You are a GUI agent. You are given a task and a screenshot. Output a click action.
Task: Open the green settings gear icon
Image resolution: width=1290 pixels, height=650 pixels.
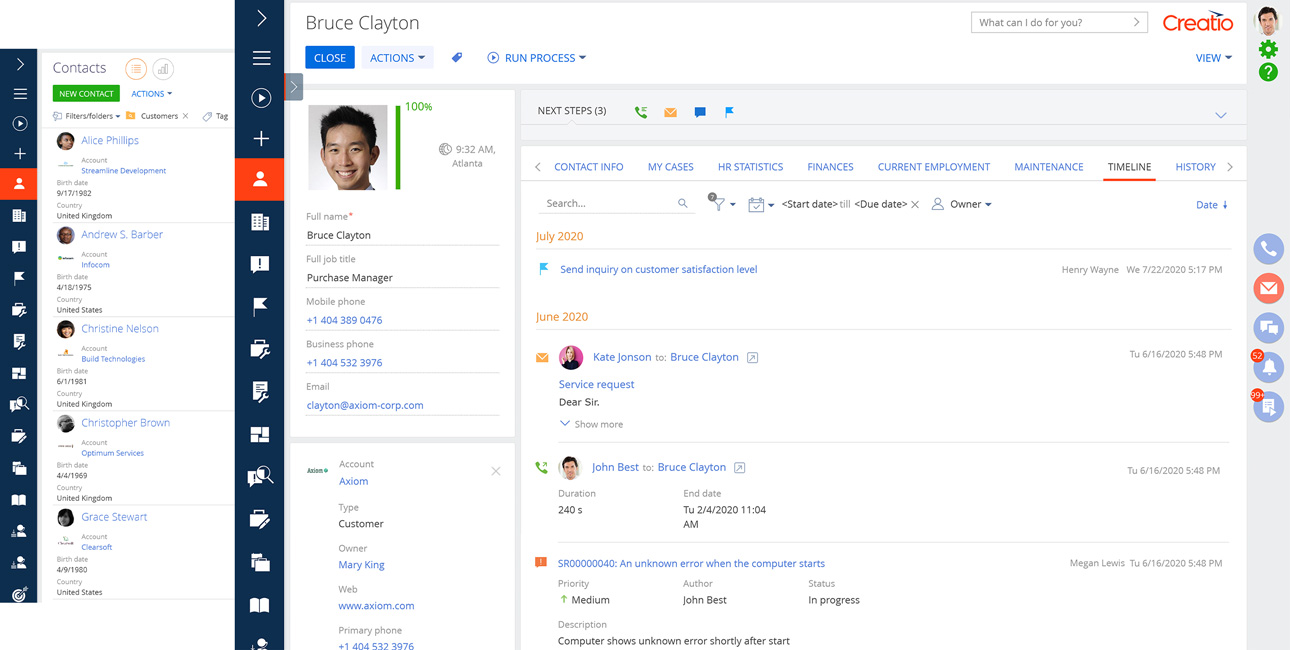coord(1268,49)
